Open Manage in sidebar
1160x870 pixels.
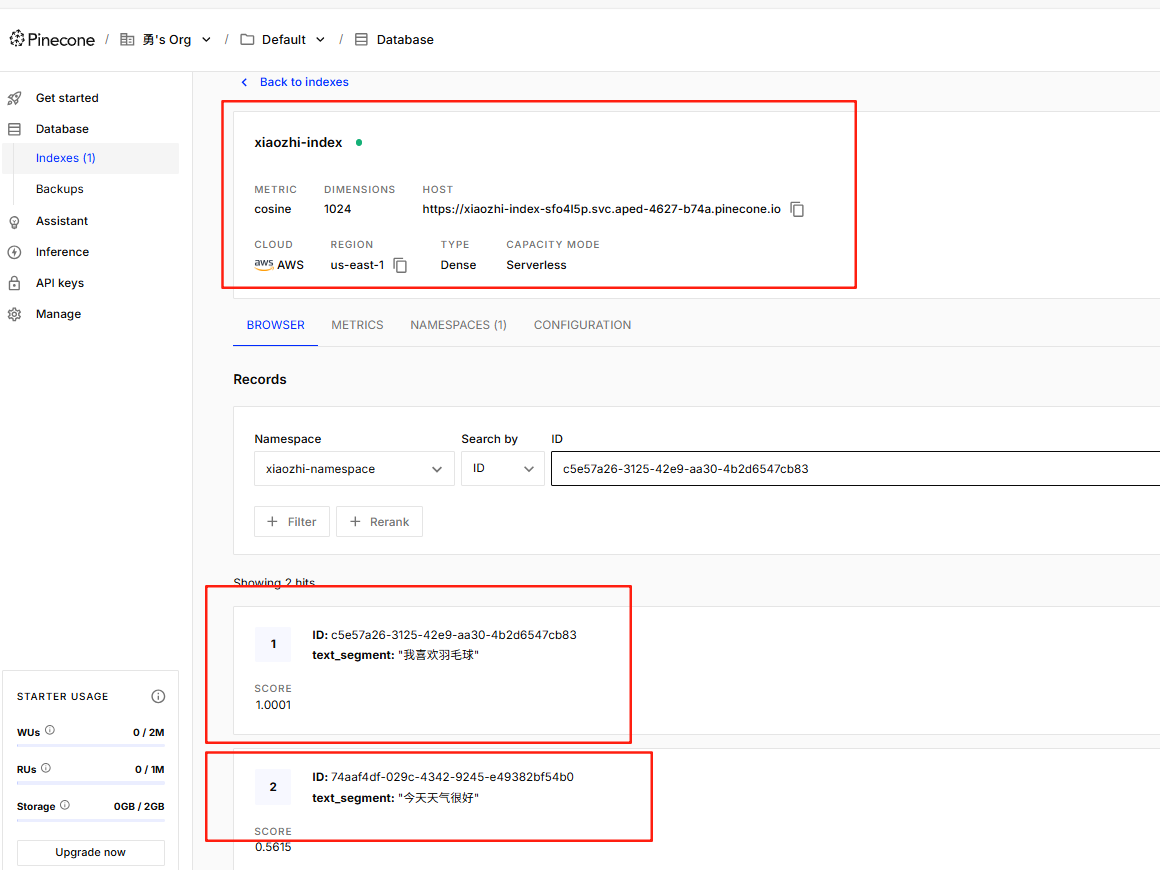click(x=58, y=314)
